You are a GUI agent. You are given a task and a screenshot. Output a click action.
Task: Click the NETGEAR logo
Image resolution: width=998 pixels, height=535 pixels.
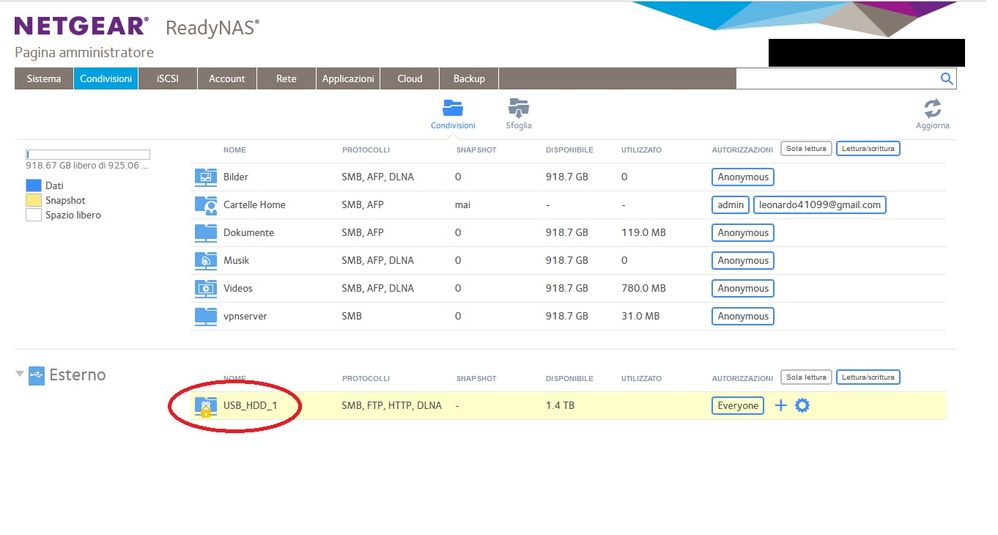(x=81, y=26)
